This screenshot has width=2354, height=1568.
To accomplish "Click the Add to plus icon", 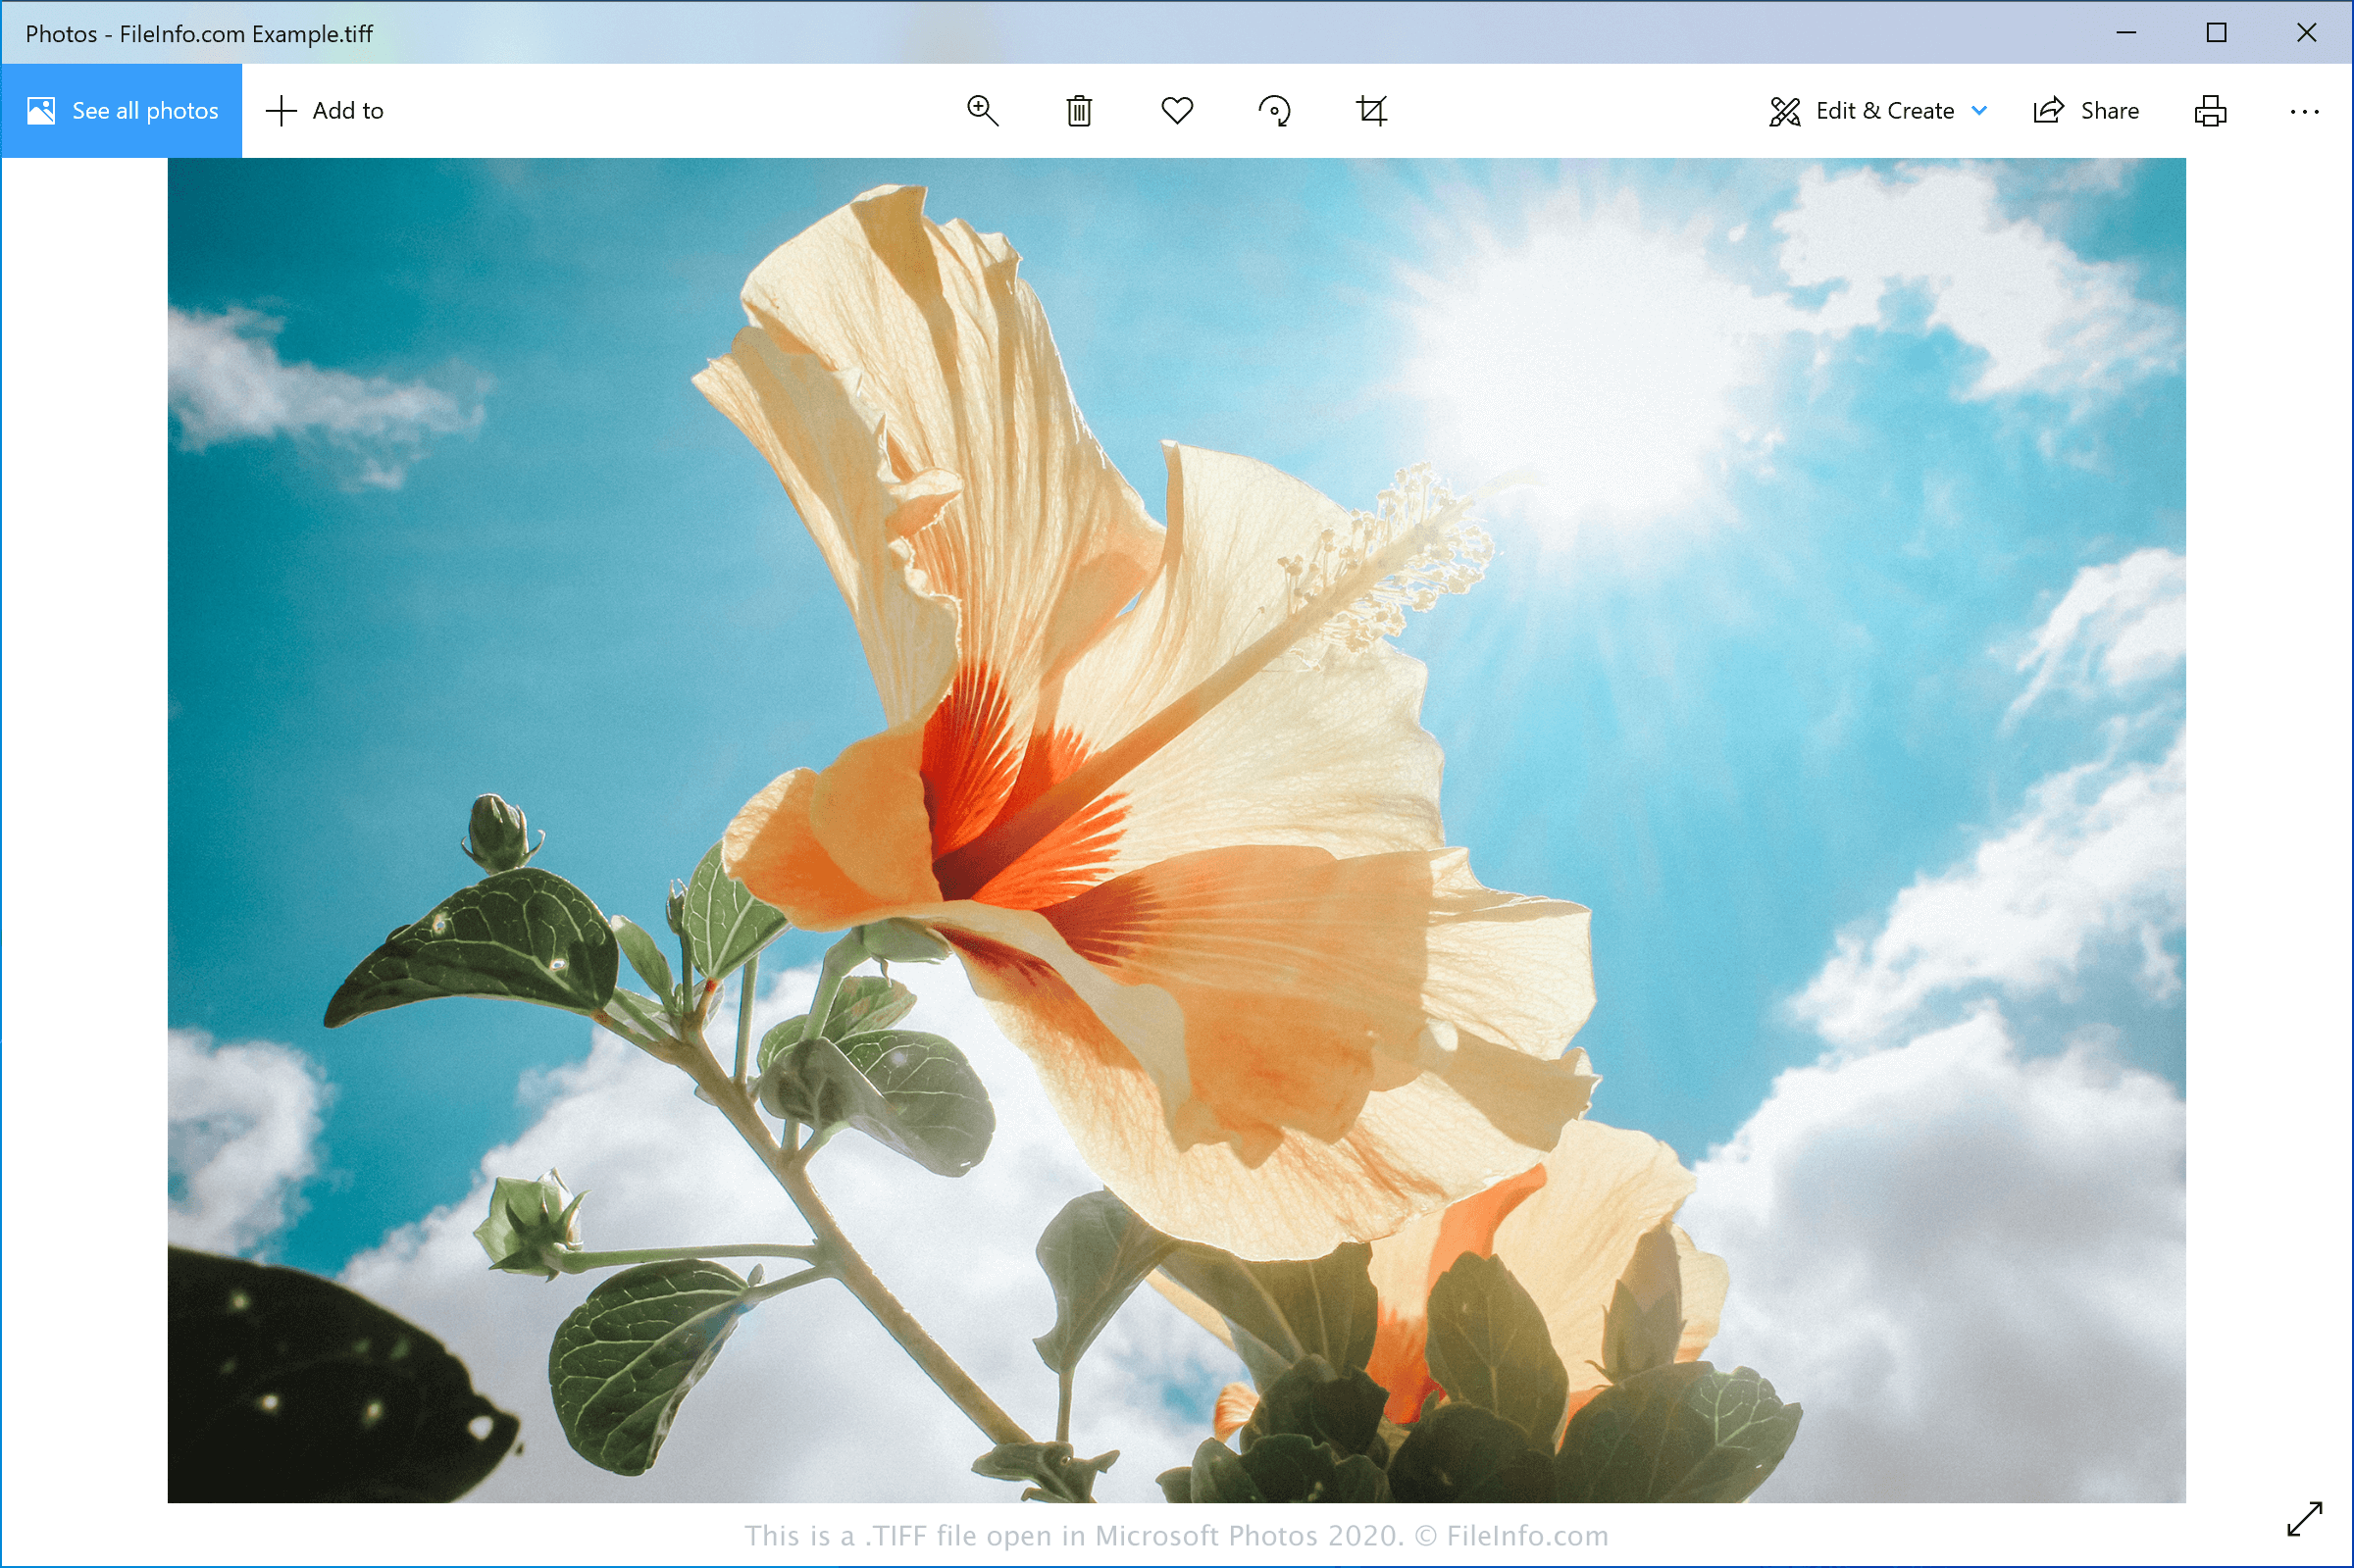I will pos(279,109).
